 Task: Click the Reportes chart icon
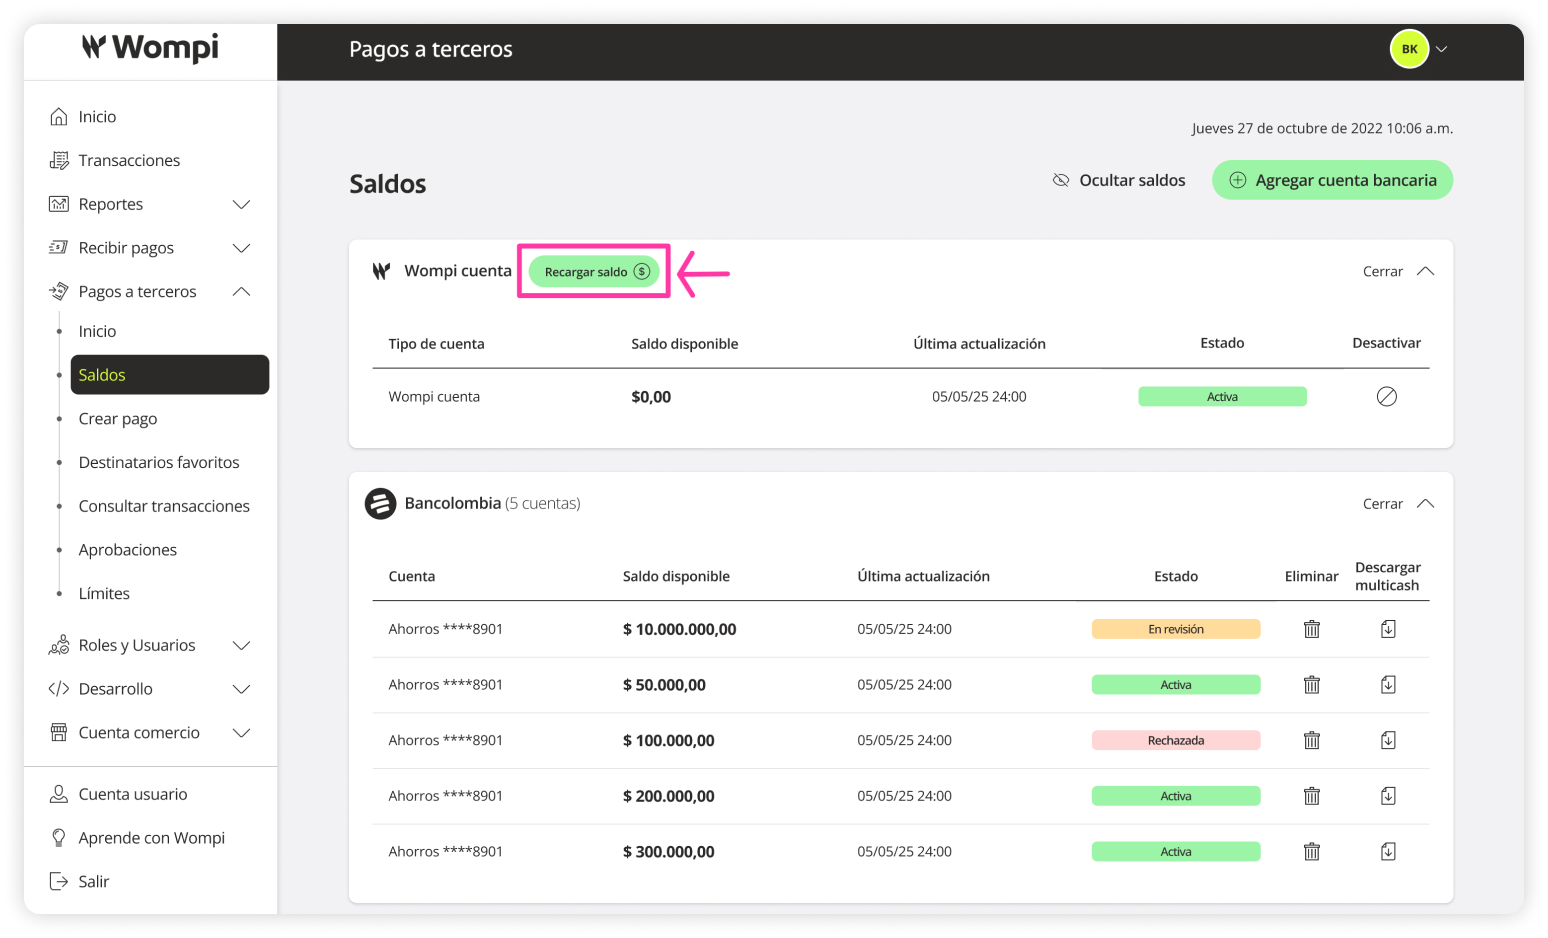(59, 204)
